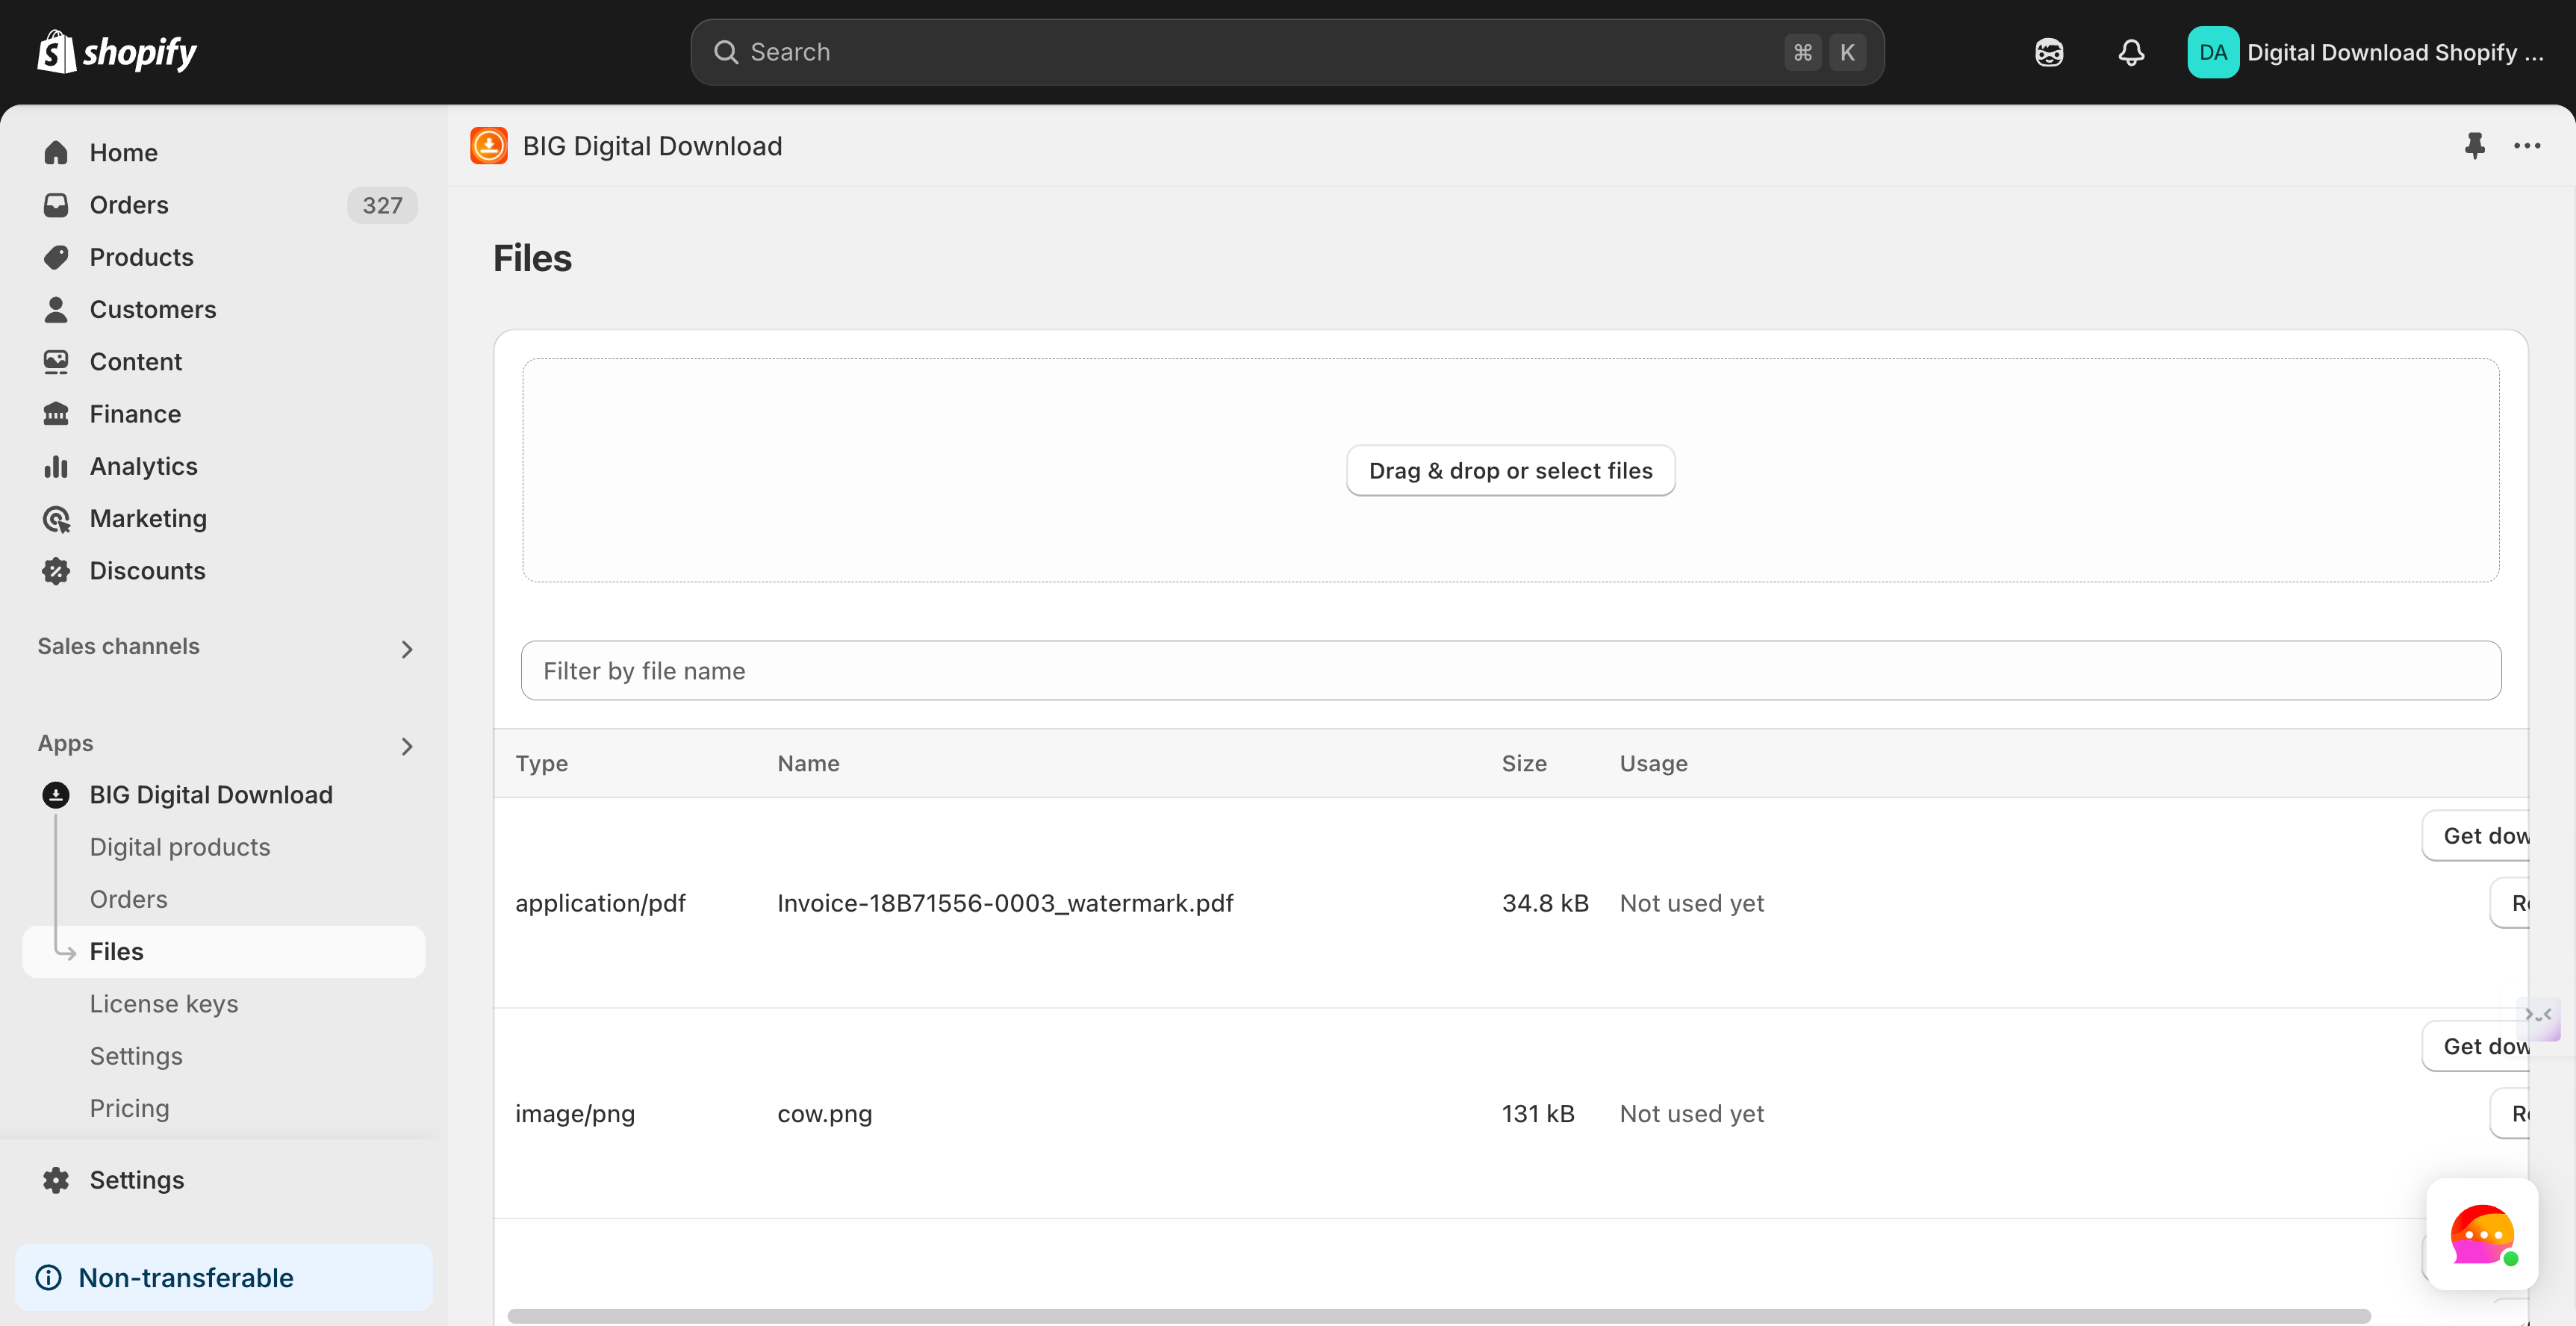Click the Home icon in sidebar

click(x=56, y=153)
